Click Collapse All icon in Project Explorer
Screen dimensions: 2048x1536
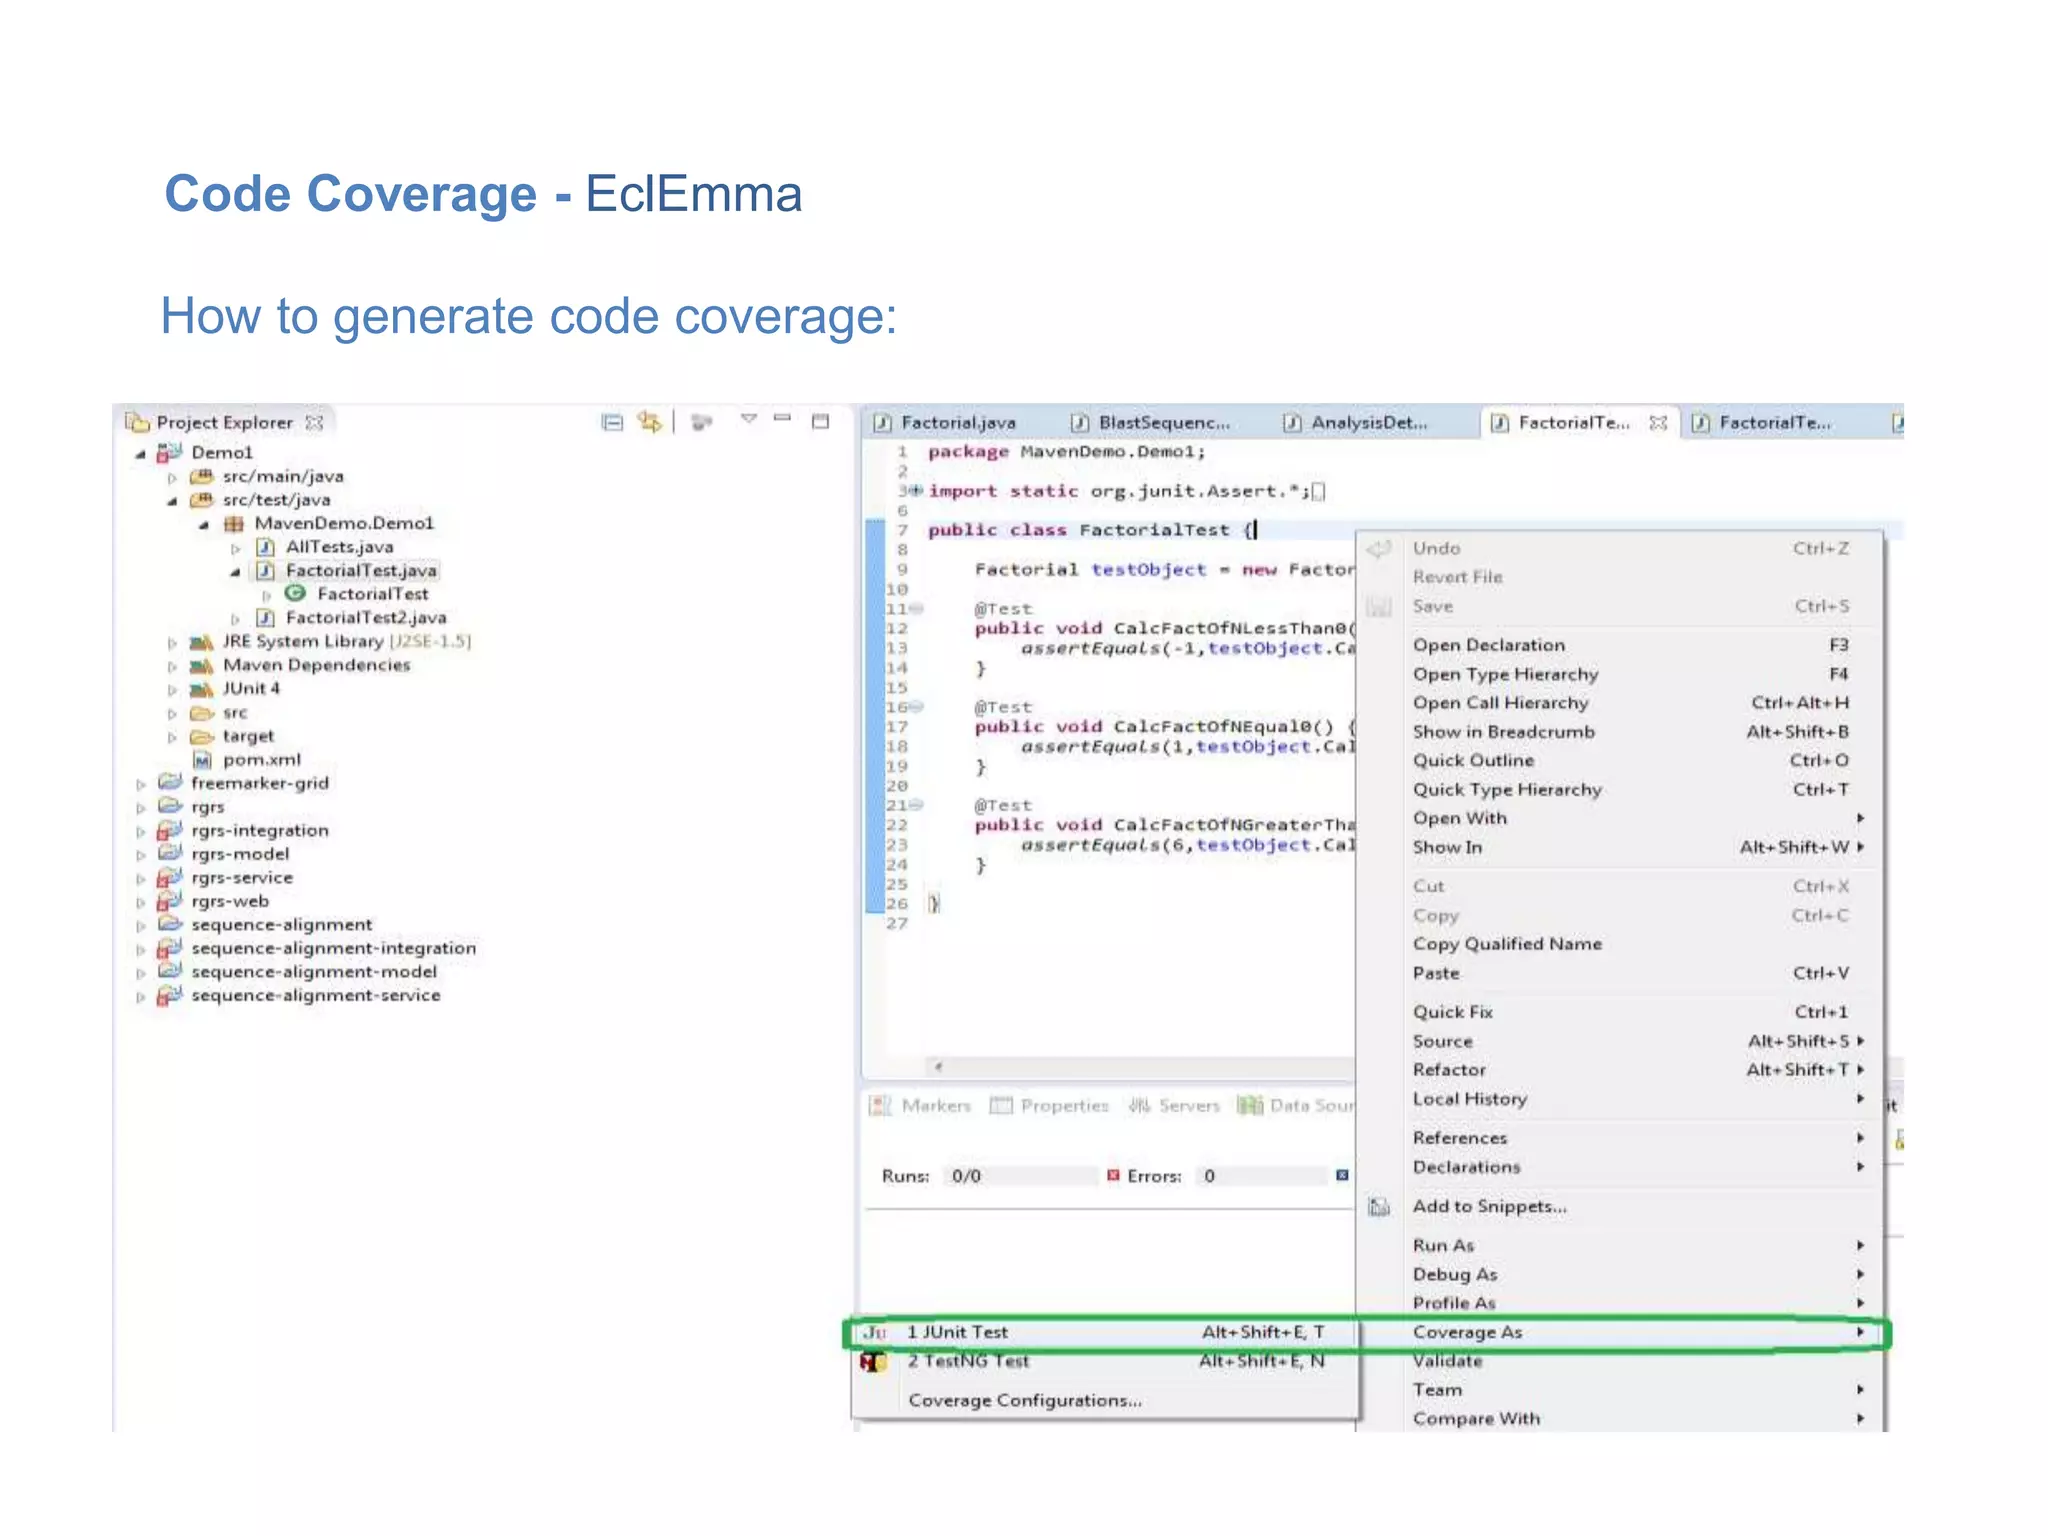612,422
